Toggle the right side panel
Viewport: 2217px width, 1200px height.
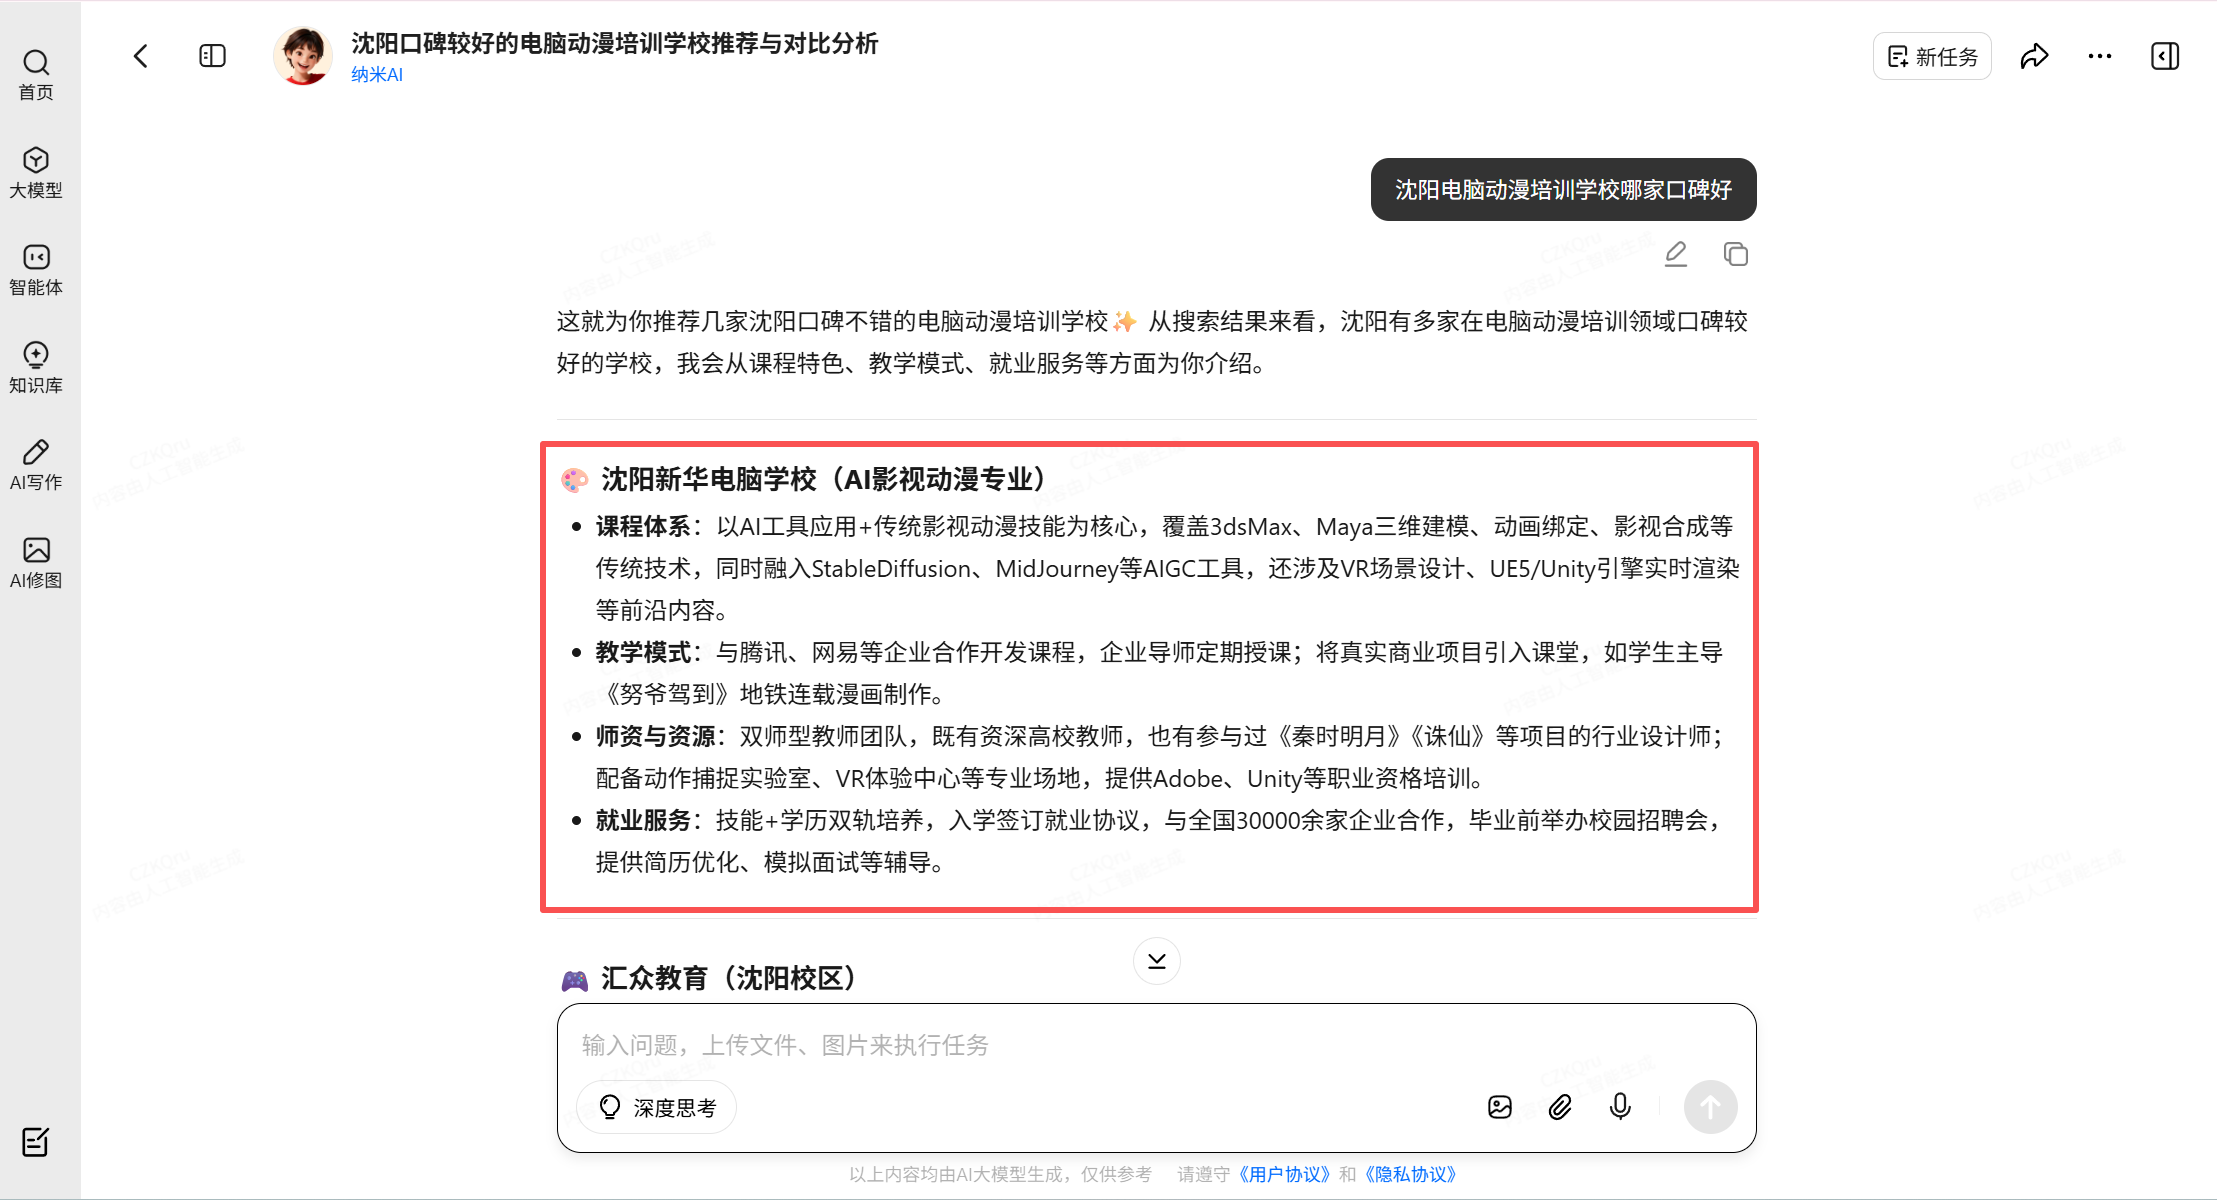pyautogui.click(x=2164, y=56)
